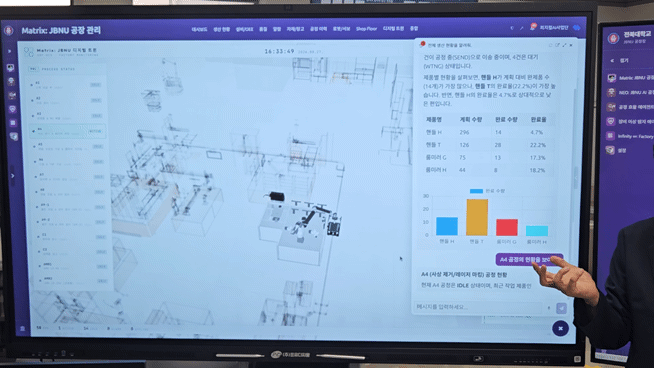The image size is (654, 368).
Task: Select process A2 in process status list
Action: pos(67,100)
